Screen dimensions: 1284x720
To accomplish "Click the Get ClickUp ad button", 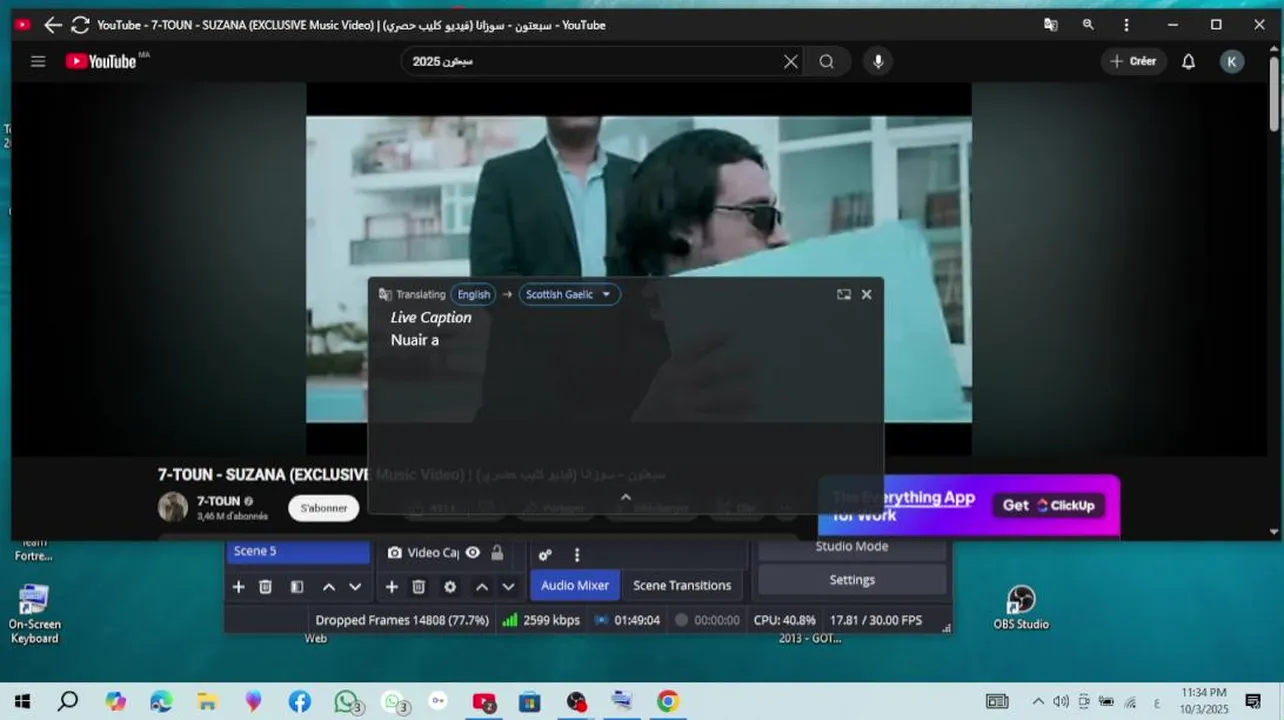I will point(1049,505).
